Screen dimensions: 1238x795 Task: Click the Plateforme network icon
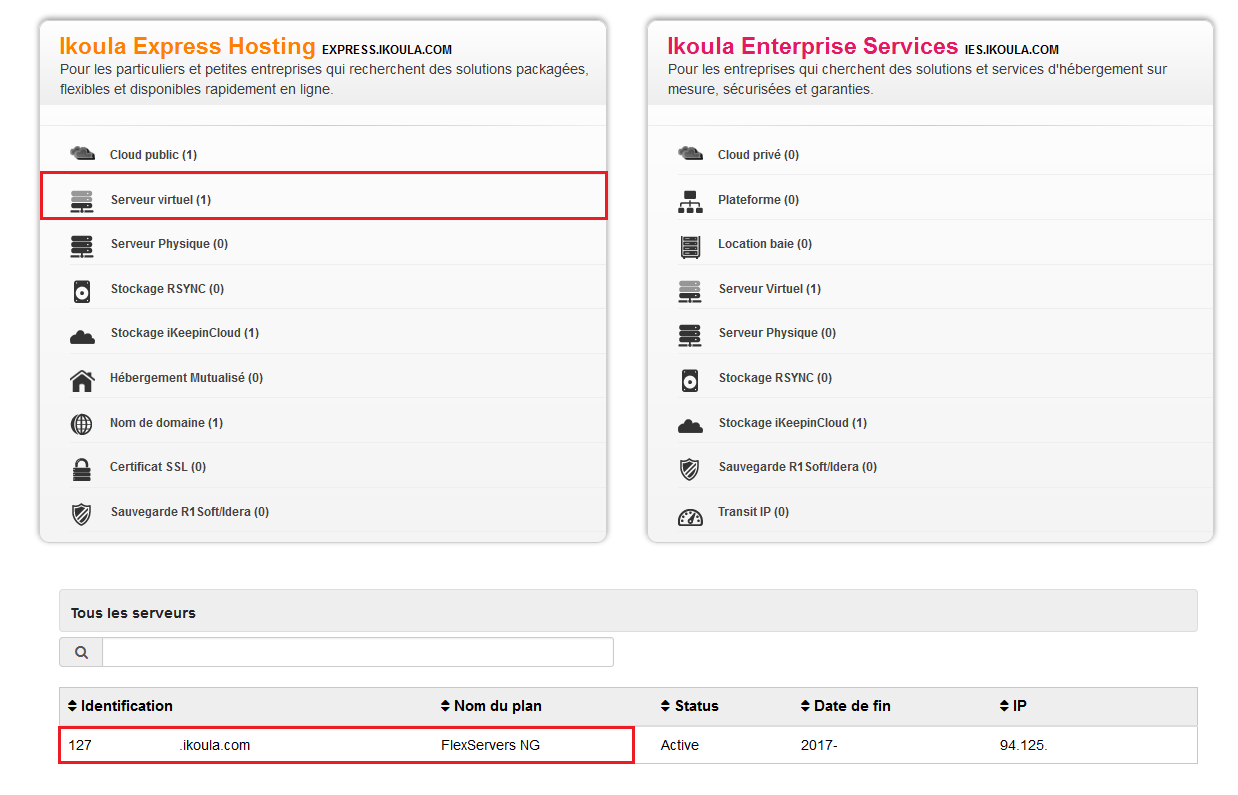(x=690, y=201)
